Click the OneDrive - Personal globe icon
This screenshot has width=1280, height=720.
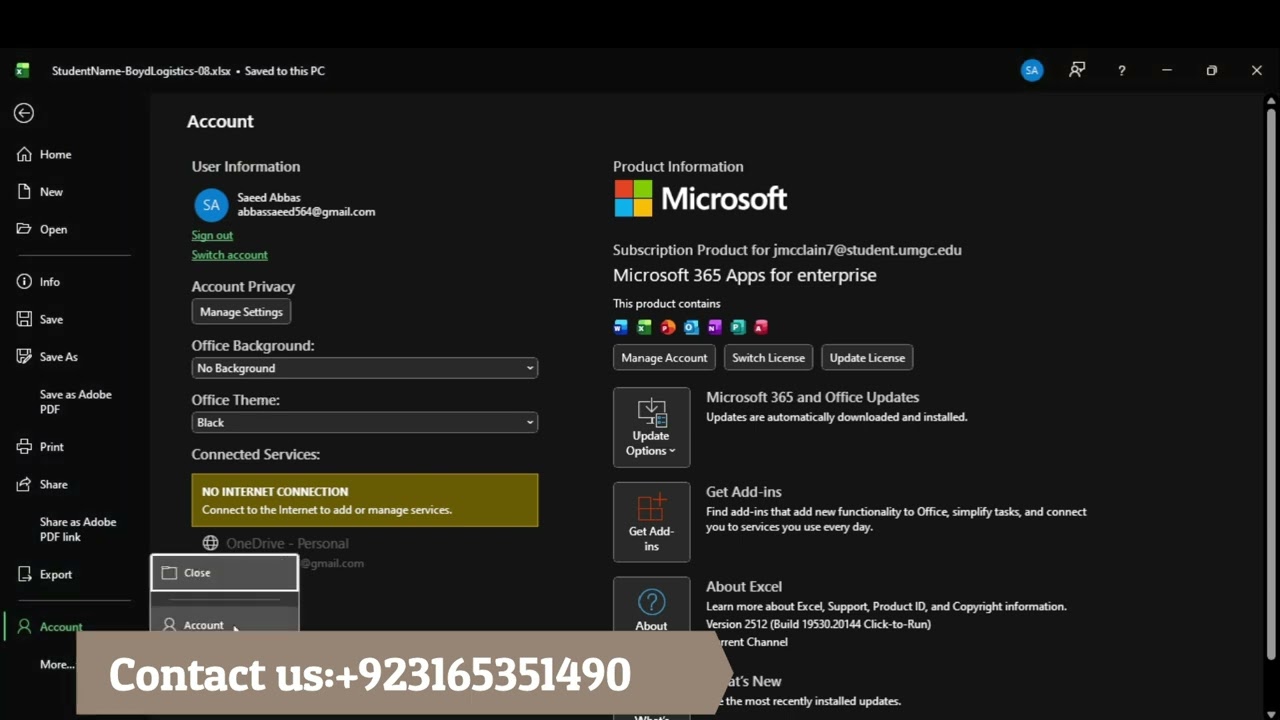(x=210, y=543)
